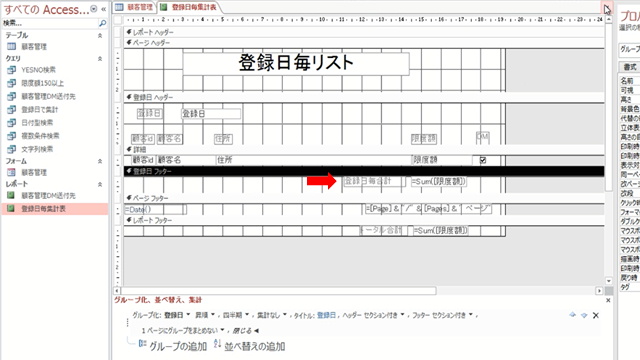Open the 四半期 grouping interval dropdown
The image size is (640, 360).
coord(236,315)
